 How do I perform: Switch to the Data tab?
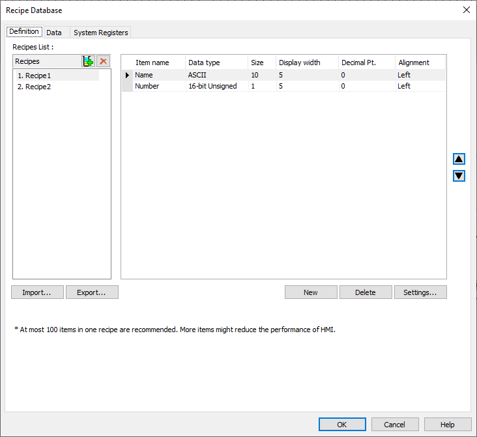(54, 33)
